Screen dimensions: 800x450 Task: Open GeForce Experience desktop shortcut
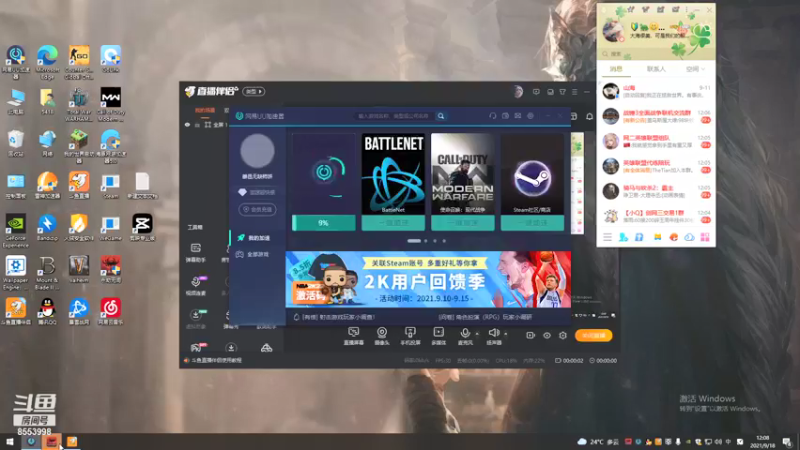(x=16, y=231)
